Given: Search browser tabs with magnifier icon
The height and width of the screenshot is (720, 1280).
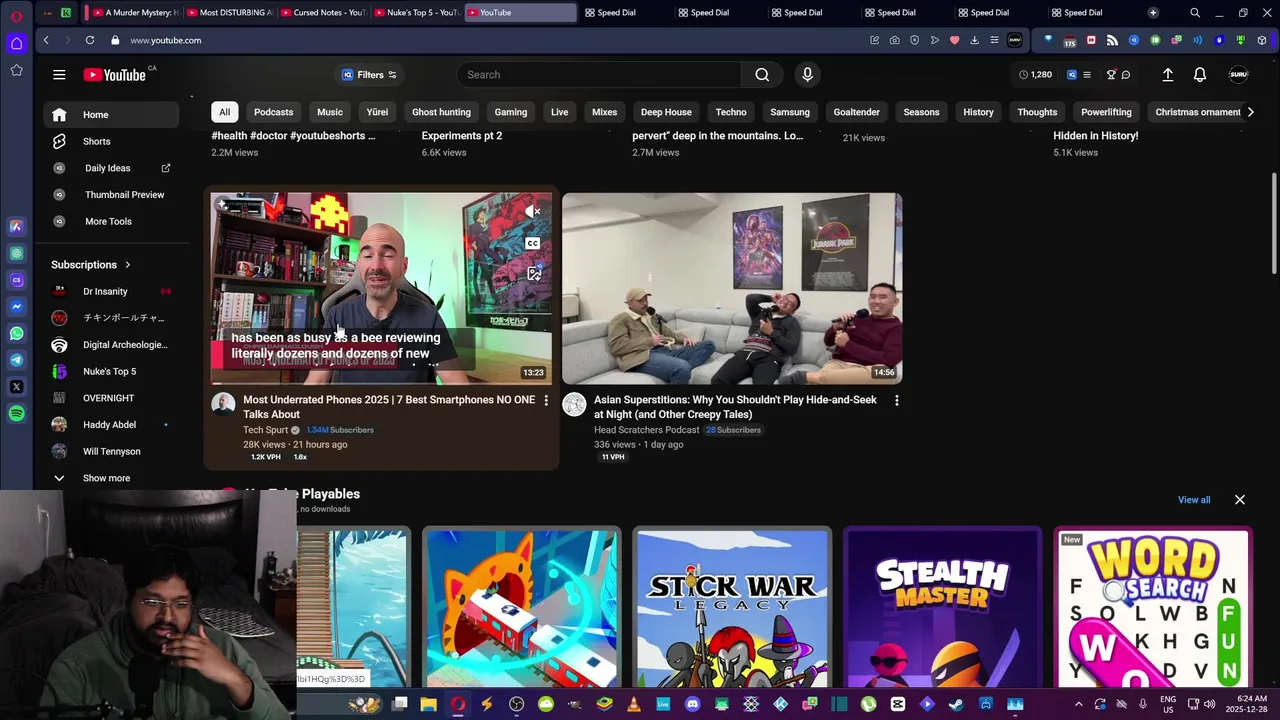Looking at the screenshot, I should pos(1194,13).
